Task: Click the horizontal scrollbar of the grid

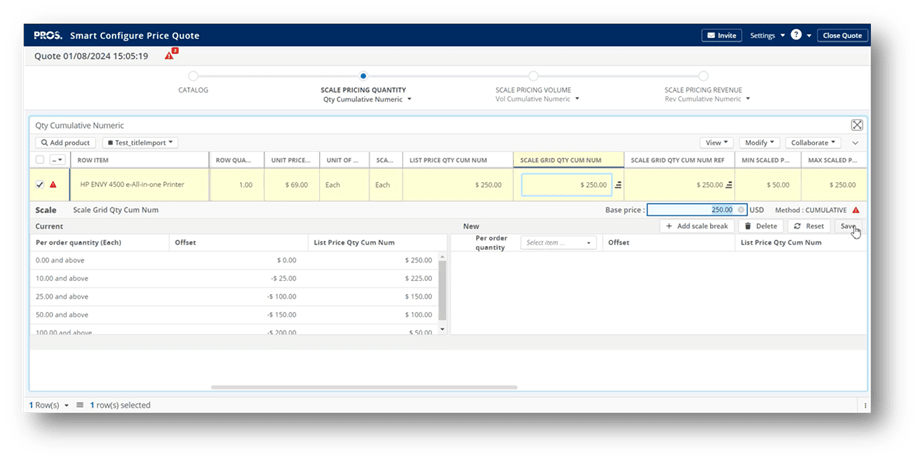Action: 364,387
